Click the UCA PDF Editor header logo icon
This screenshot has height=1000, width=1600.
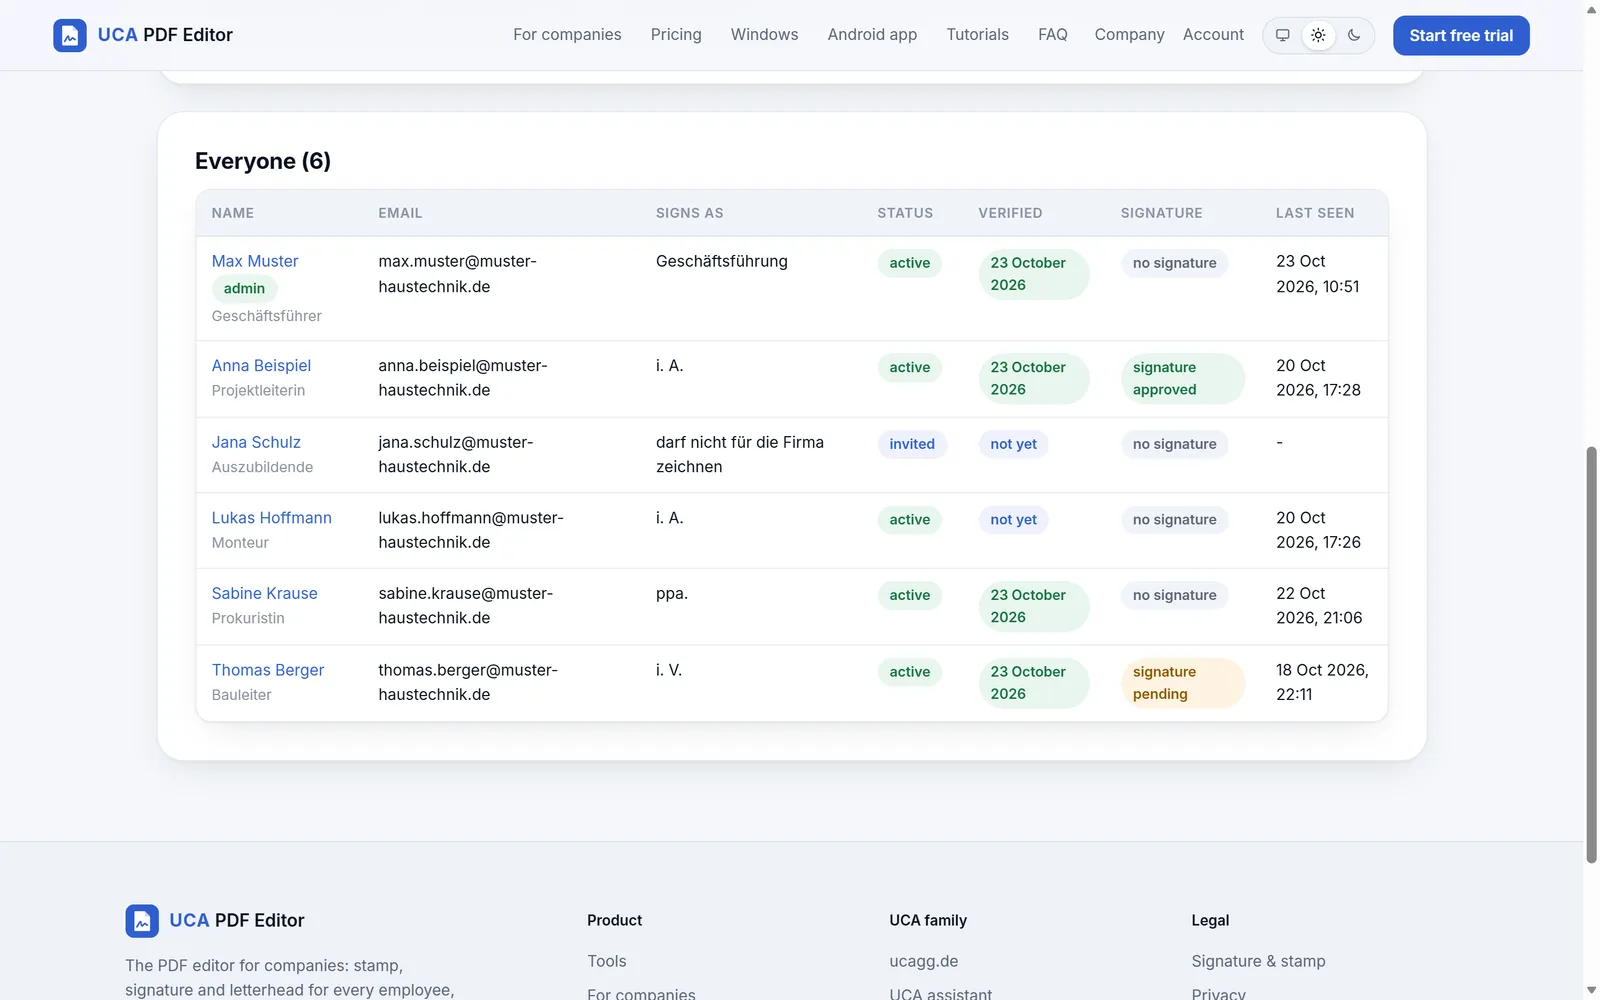pyautogui.click(x=70, y=35)
